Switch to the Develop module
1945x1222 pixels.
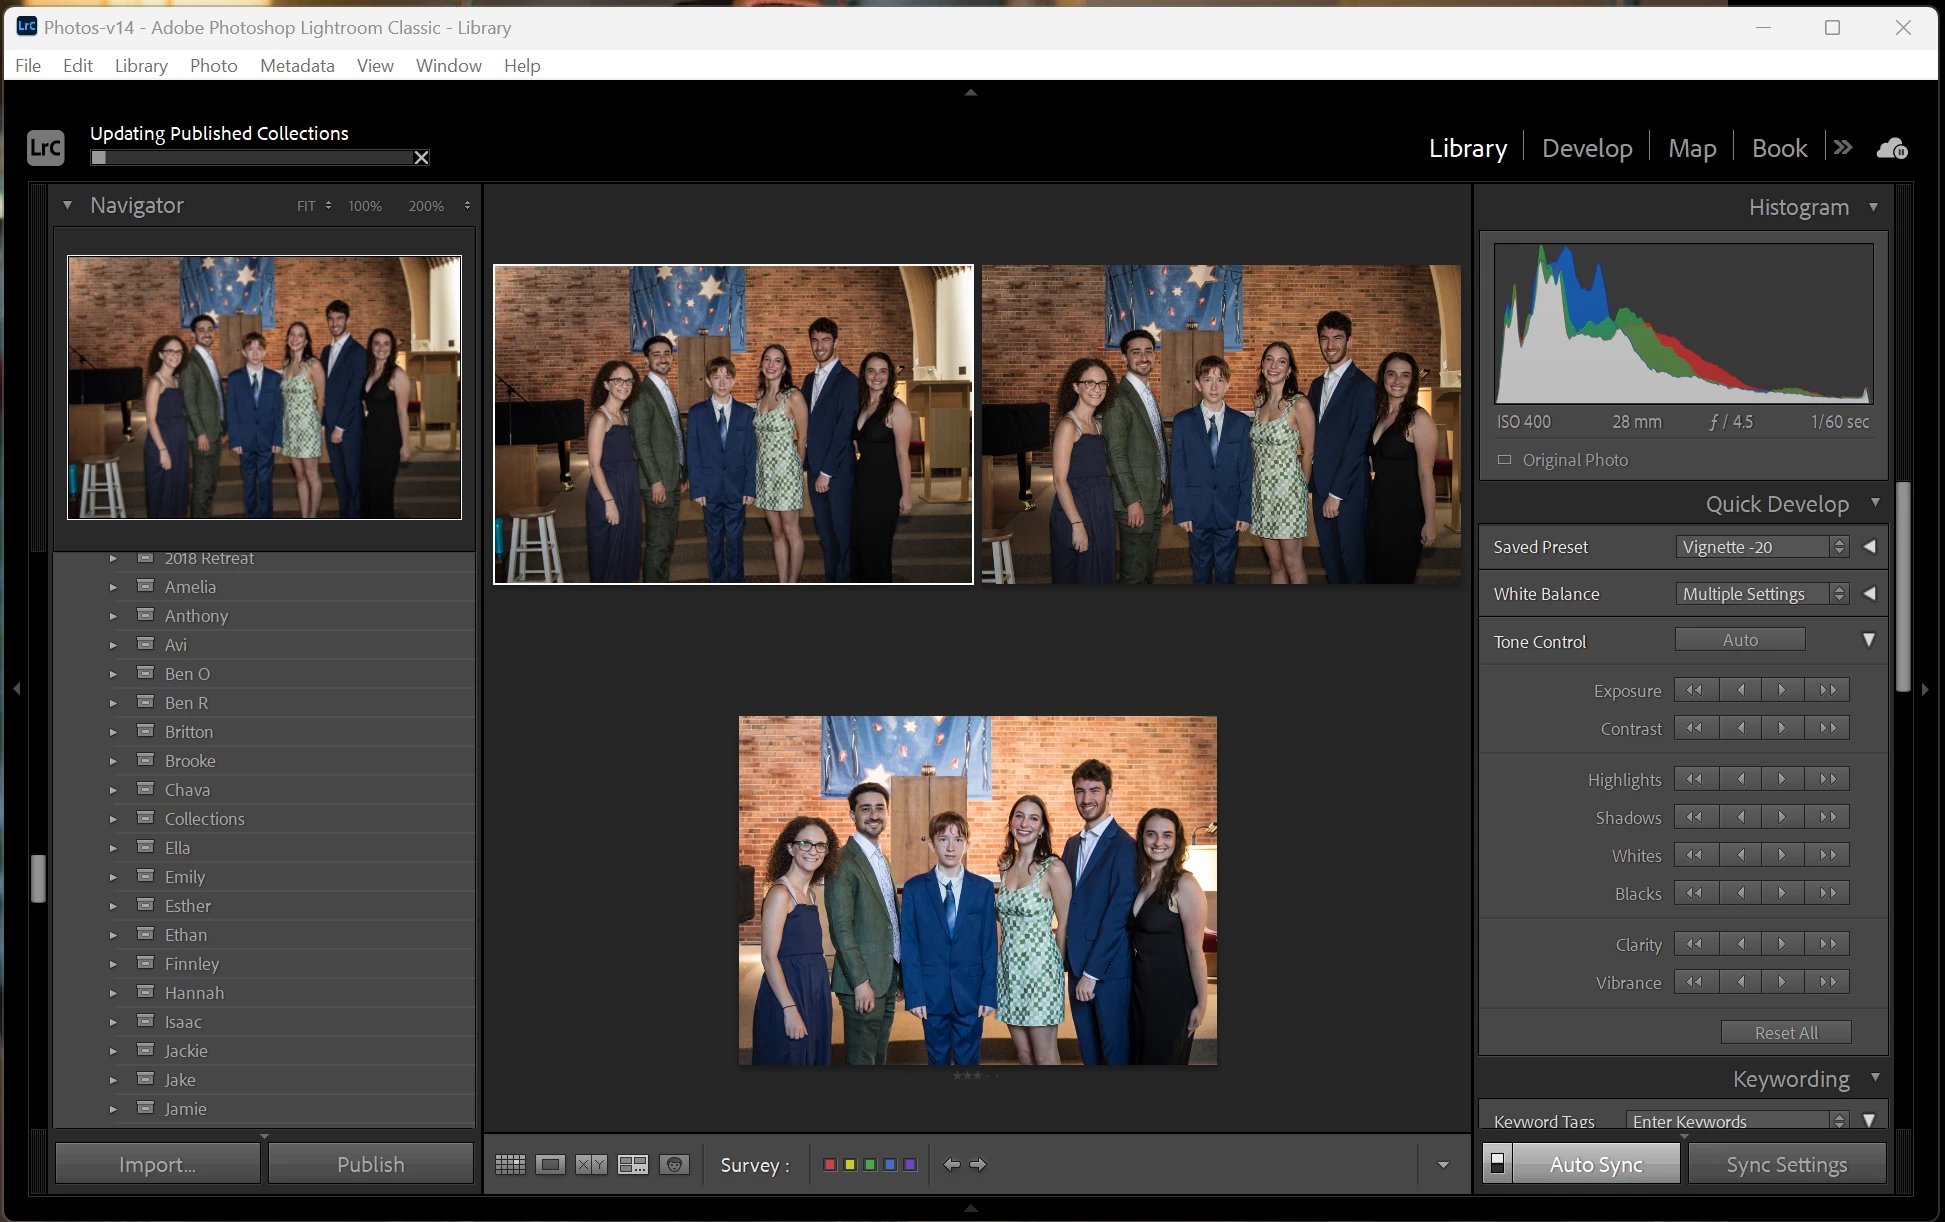point(1587,148)
